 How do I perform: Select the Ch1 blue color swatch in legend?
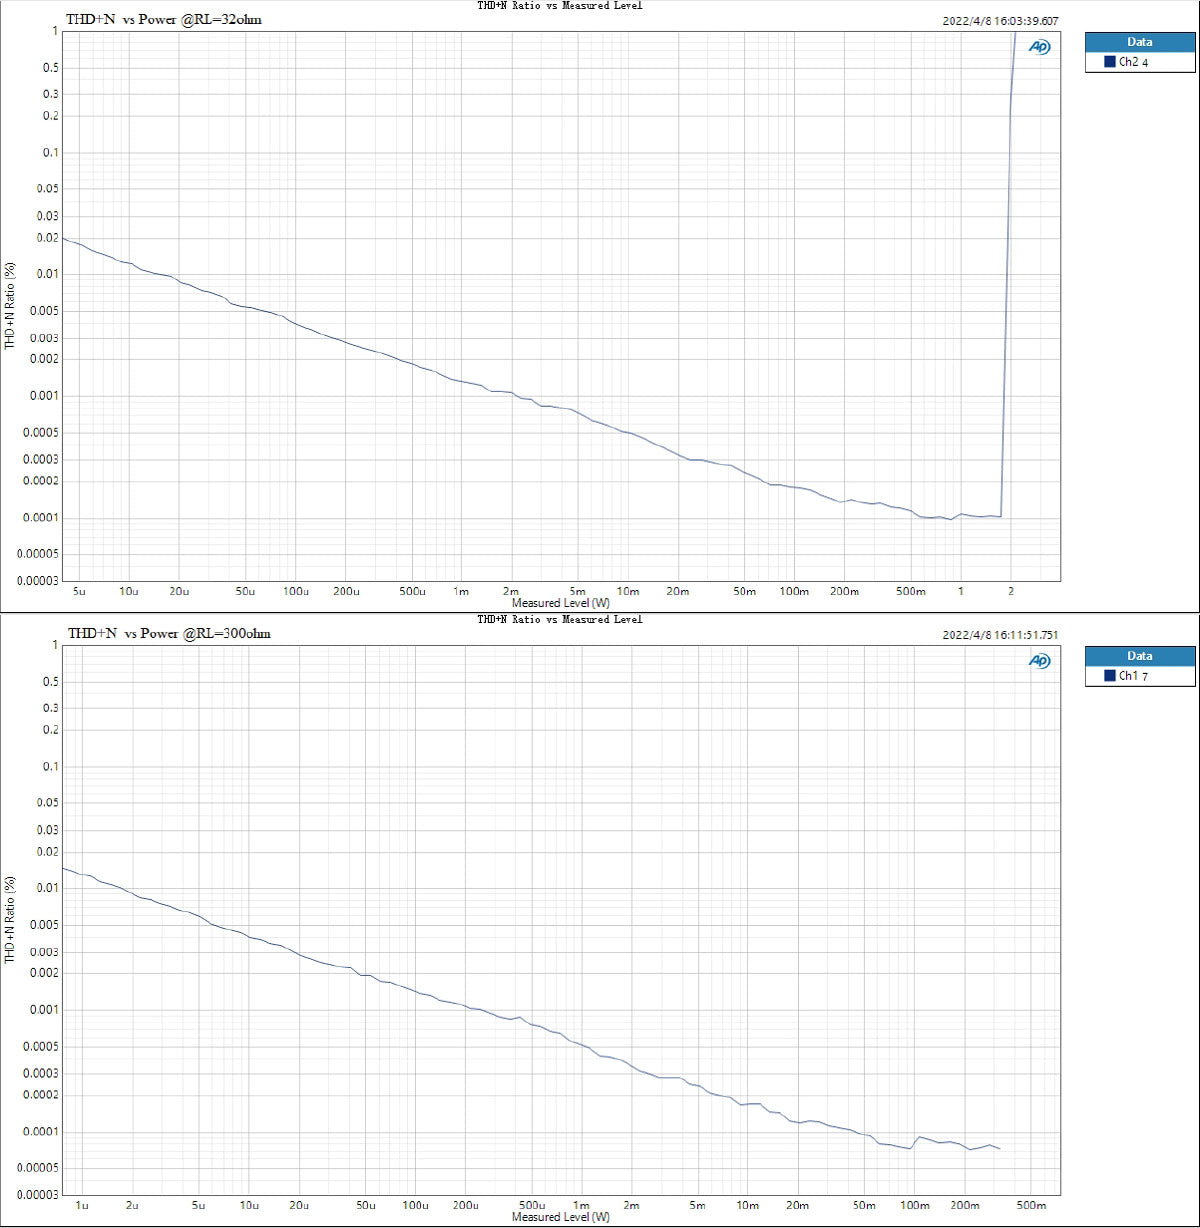1109,676
